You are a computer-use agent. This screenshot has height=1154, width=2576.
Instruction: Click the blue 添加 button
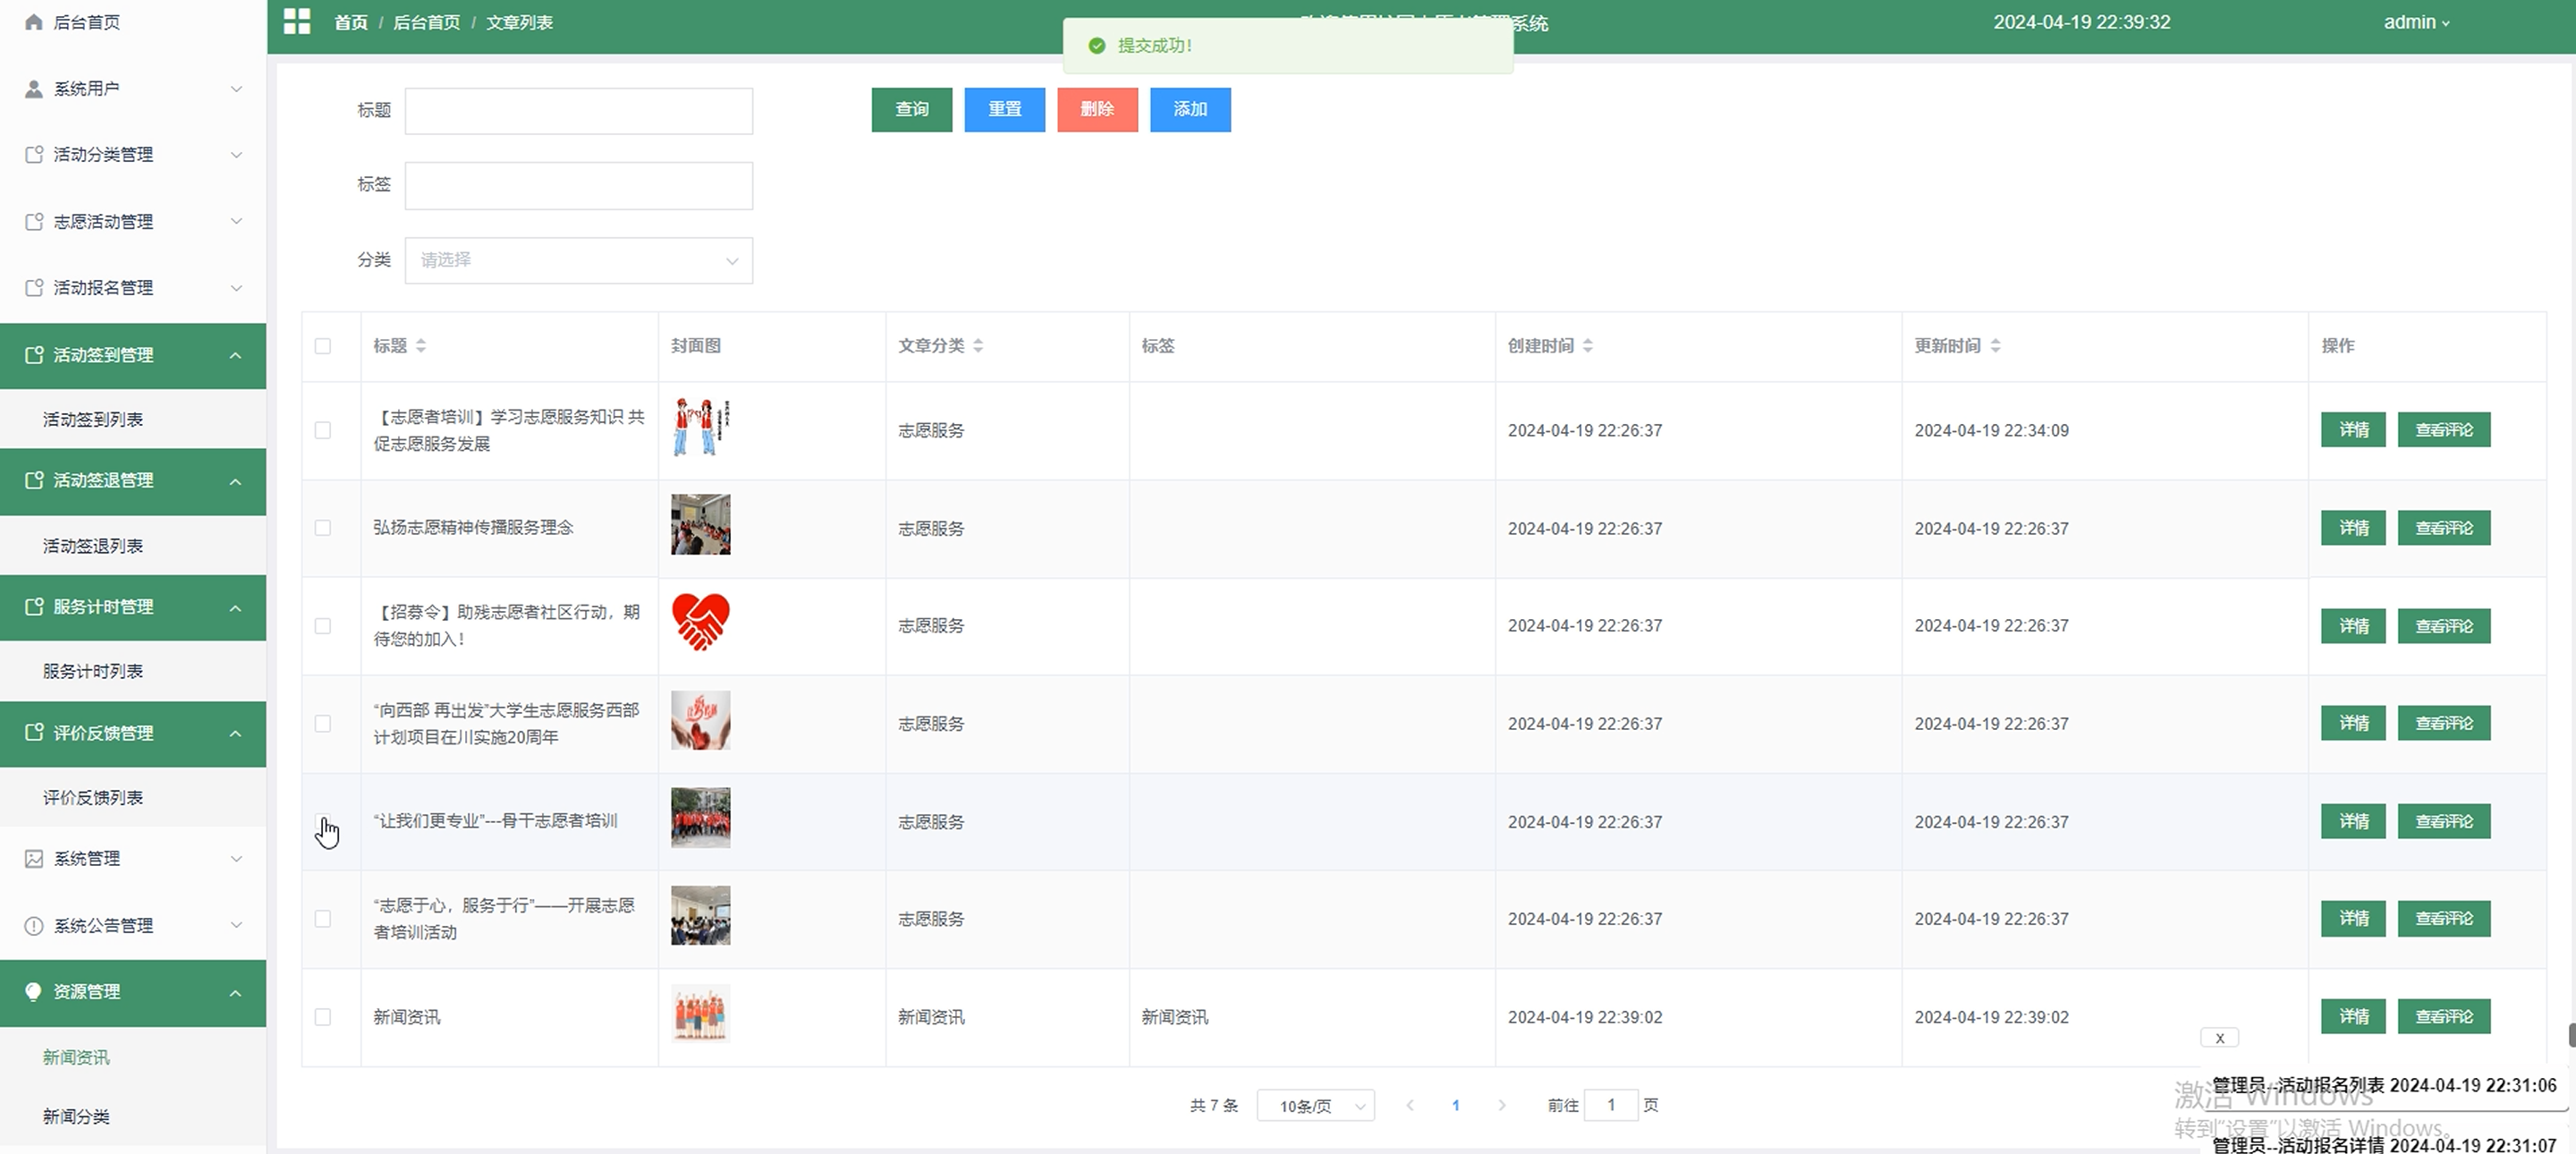(x=1190, y=109)
